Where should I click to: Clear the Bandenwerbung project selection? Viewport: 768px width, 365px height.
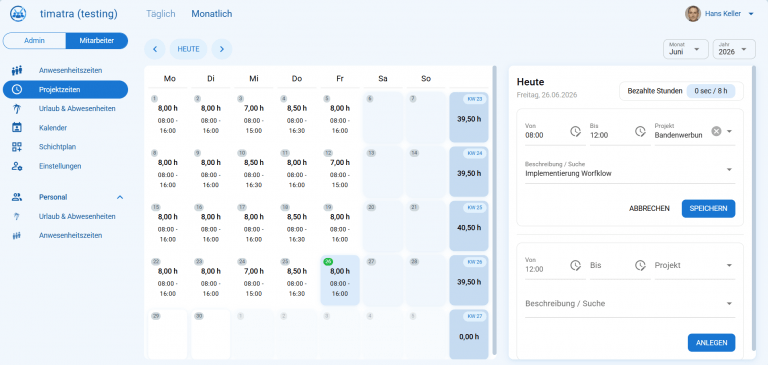click(716, 131)
